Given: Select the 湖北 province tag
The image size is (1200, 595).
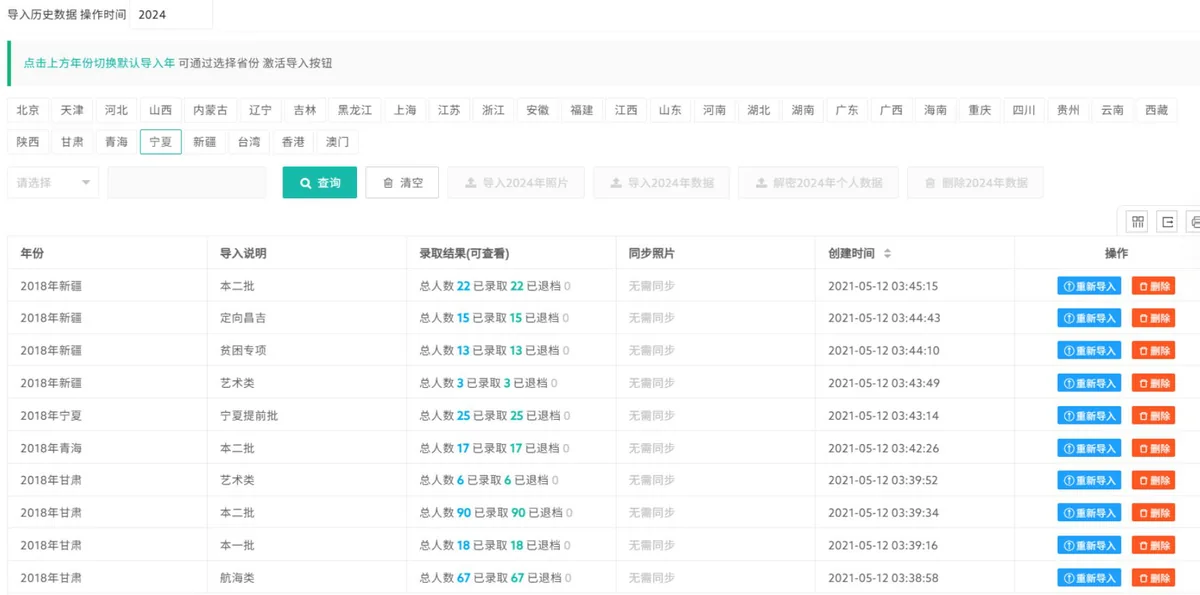Looking at the screenshot, I should click(x=759, y=110).
